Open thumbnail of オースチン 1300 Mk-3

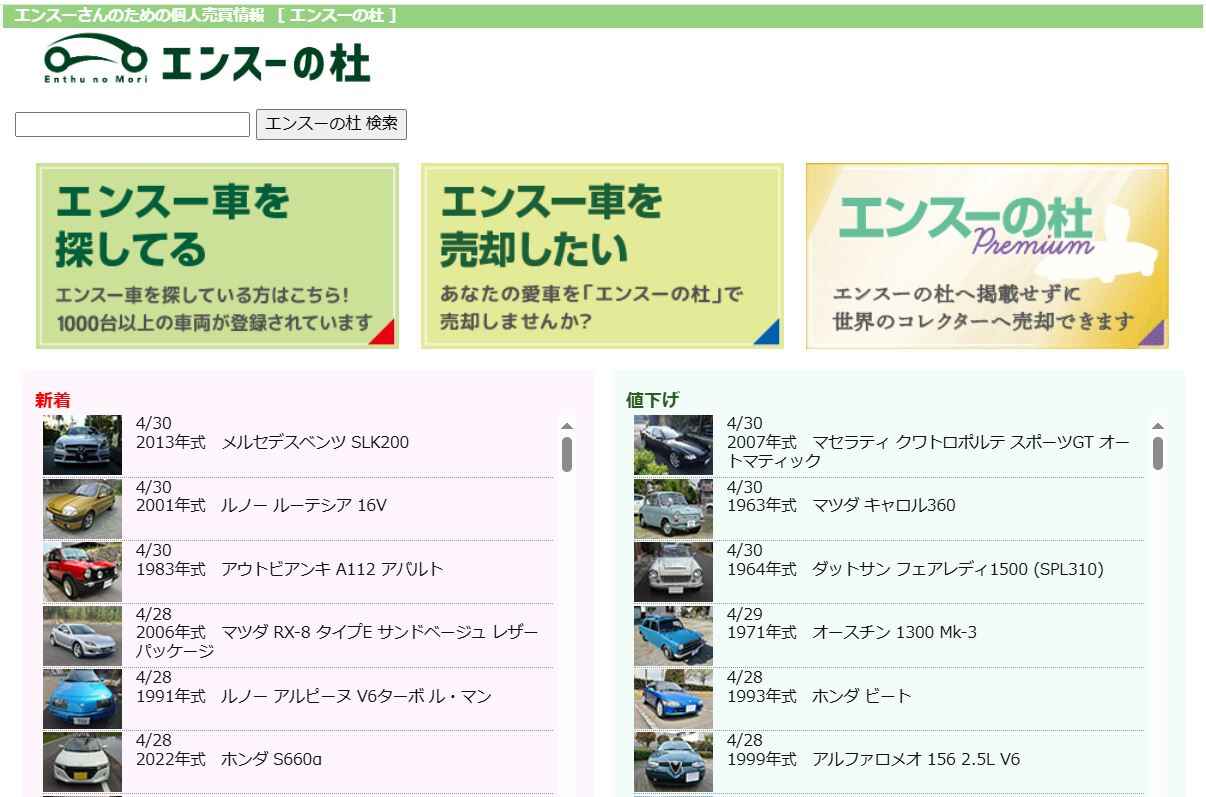click(673, 635)
